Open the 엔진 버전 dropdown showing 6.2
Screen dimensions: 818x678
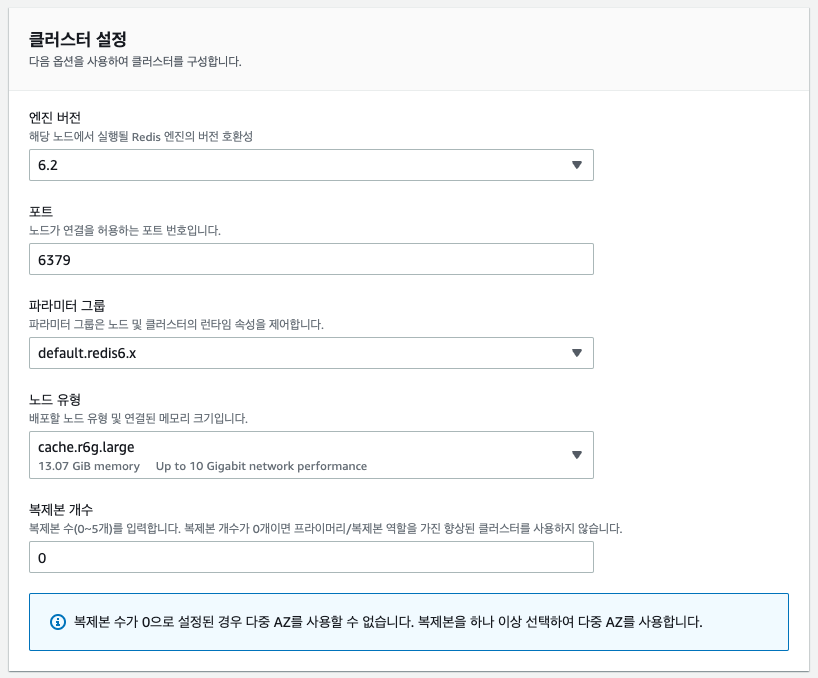tap(311, 165)
